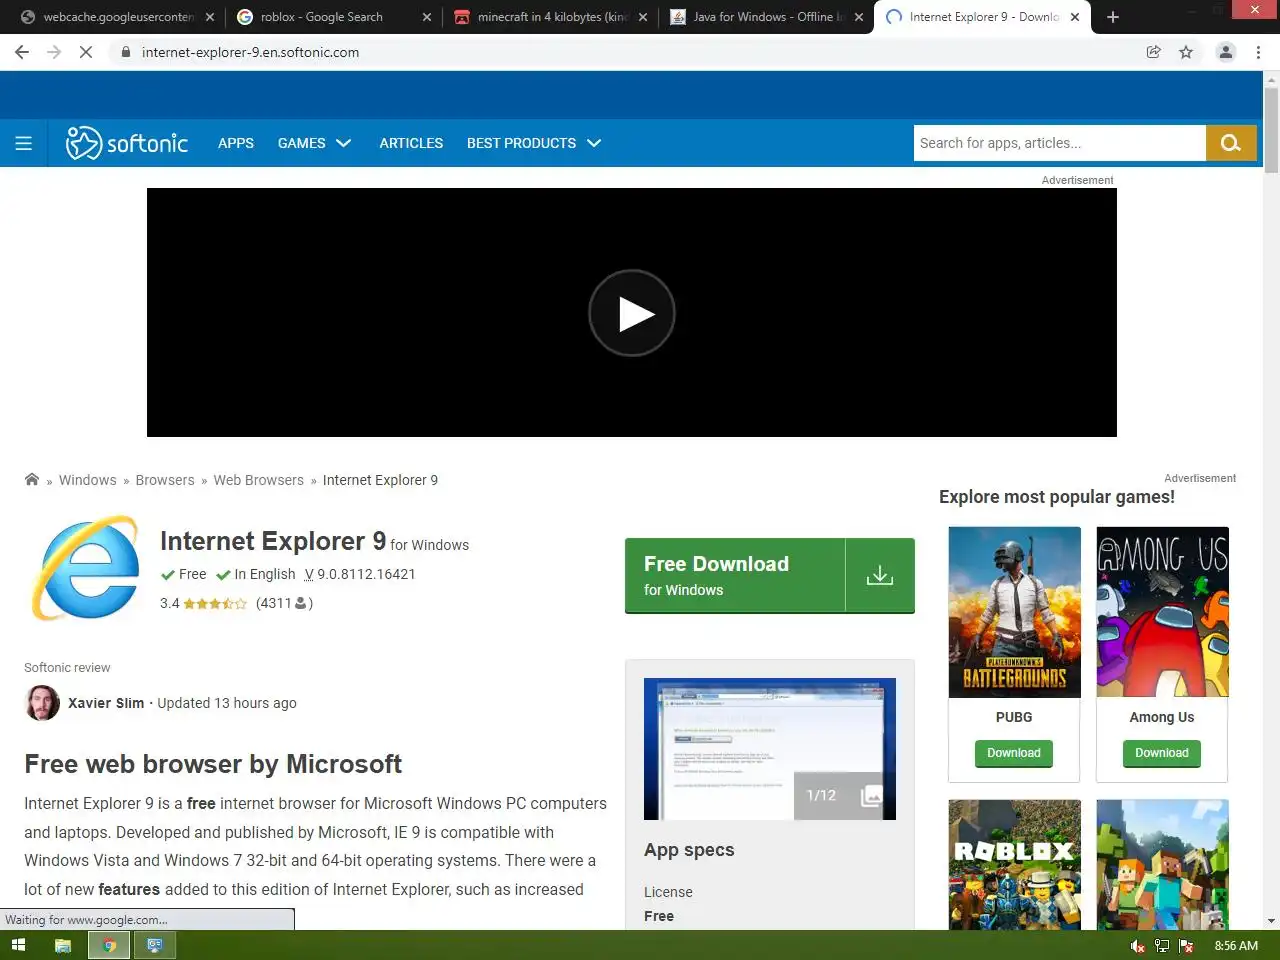1280x960 pixels.
Task: Click the download arrow icon on green button
Action: click(x=880, y=575)
